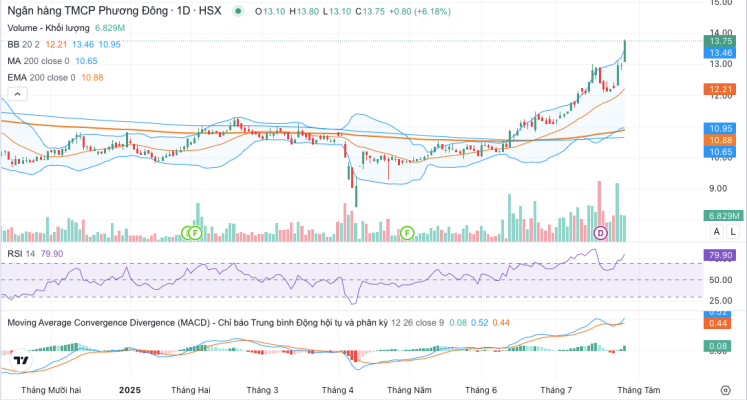This screenshot has width=747, height=400.
Task: Click the green 0.08 MACD histogram label
Action: (718, 346)
